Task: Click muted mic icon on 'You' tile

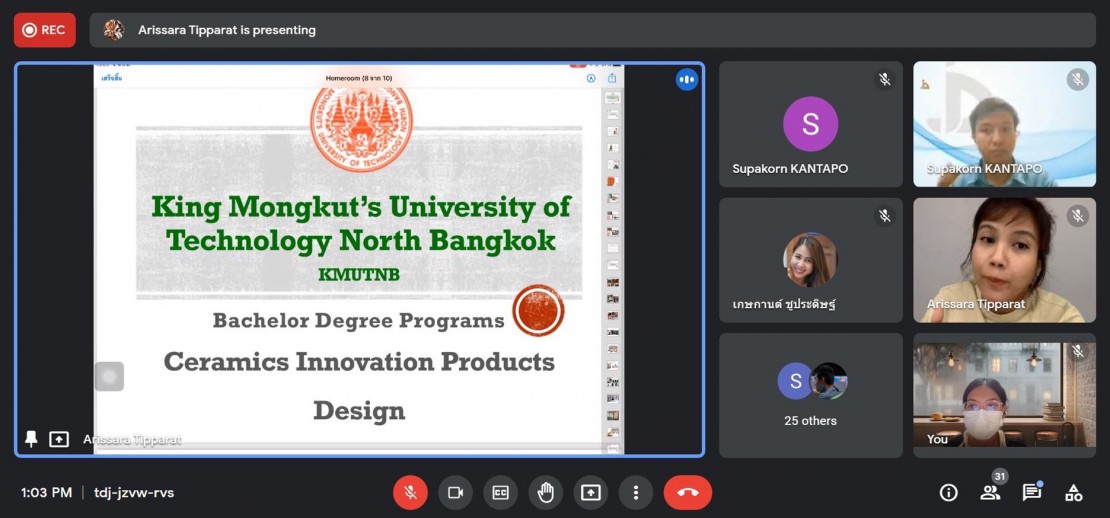Action: coord(1077,351)
